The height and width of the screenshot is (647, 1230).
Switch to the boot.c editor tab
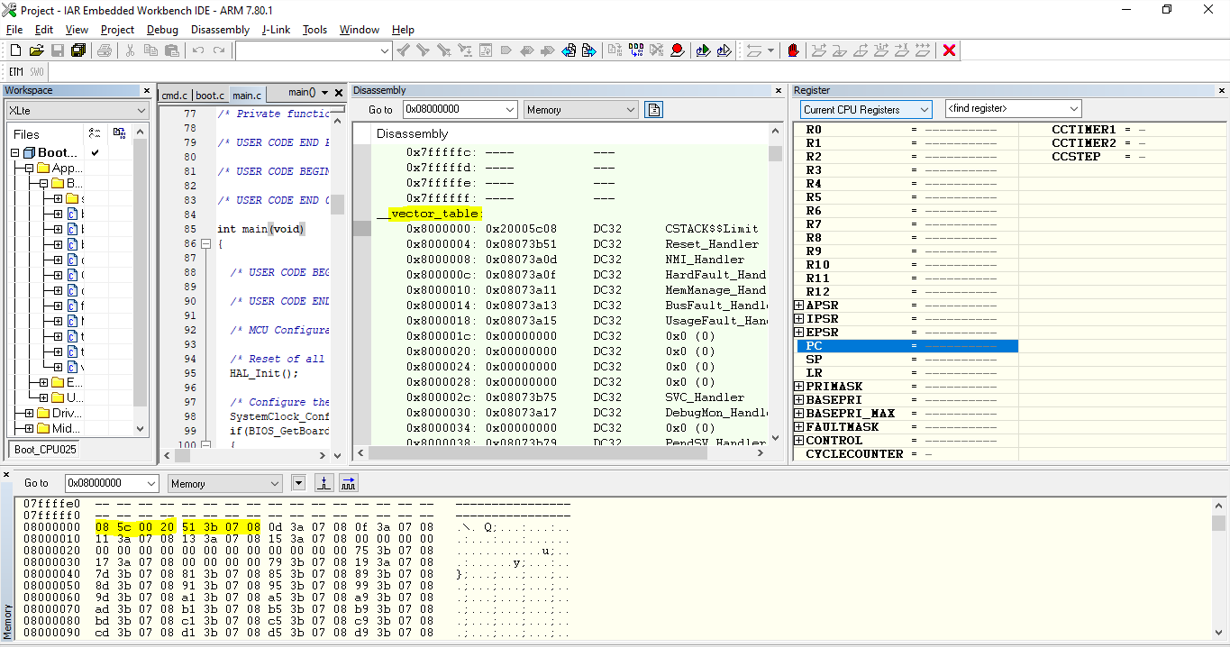(x=210, y=94)
